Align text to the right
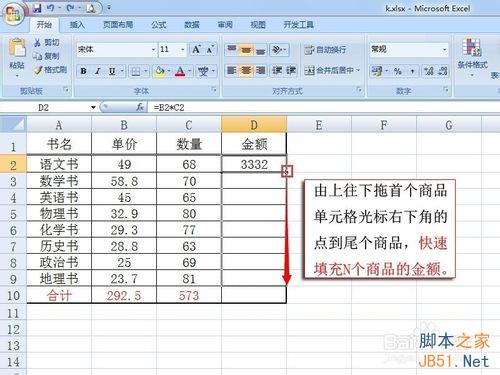500x375 pixels. 260,70
